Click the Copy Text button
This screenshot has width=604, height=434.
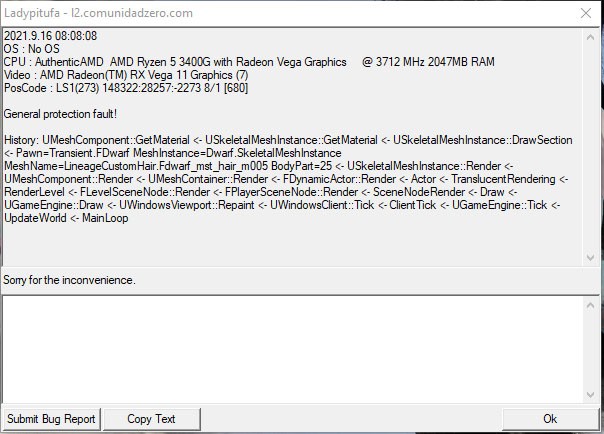pyautogui.click(x=151, y=419)
